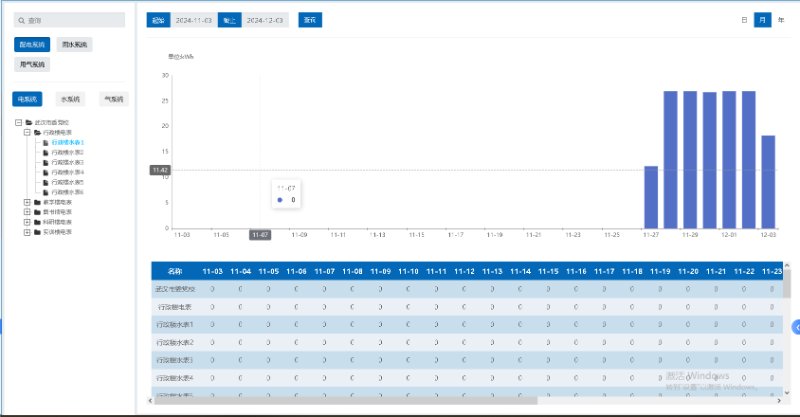
Task: Click the root folder icon of the tree
Action: point(28,122)
